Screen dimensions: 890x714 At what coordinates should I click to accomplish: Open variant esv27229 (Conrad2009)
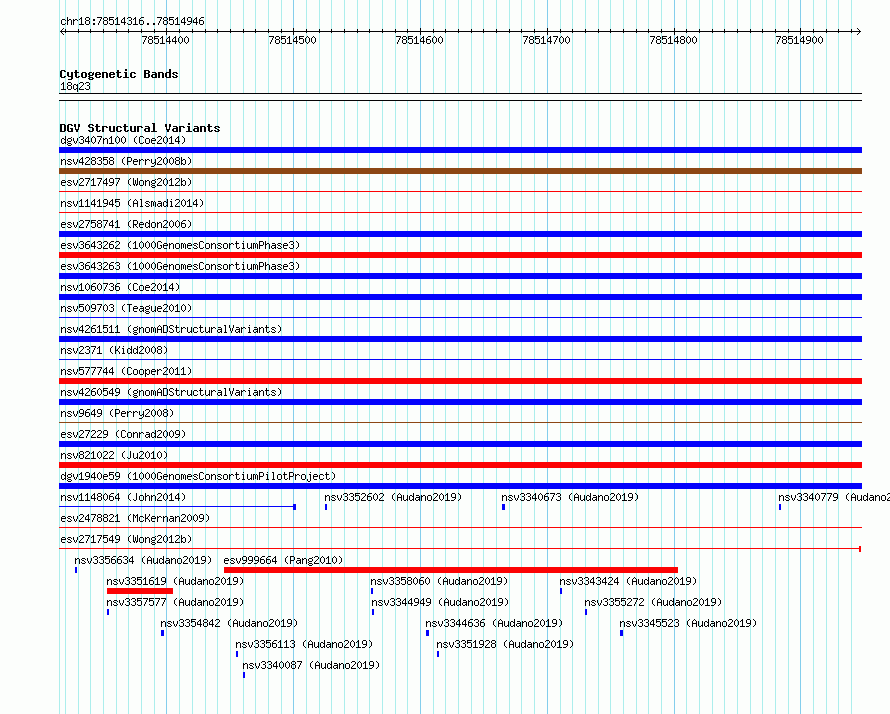[x=123, y=434]
